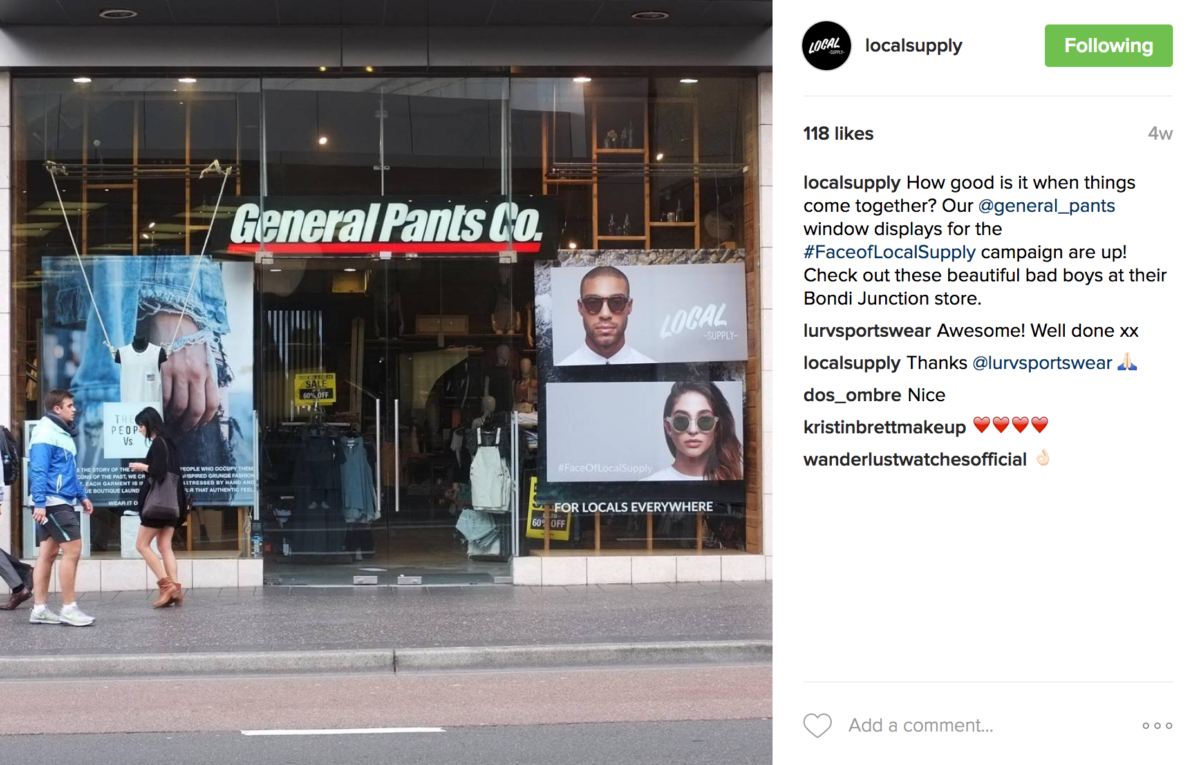1200x765 pixels.
Task: Like the post with the heart icon
Action: (x=817, y=726)
